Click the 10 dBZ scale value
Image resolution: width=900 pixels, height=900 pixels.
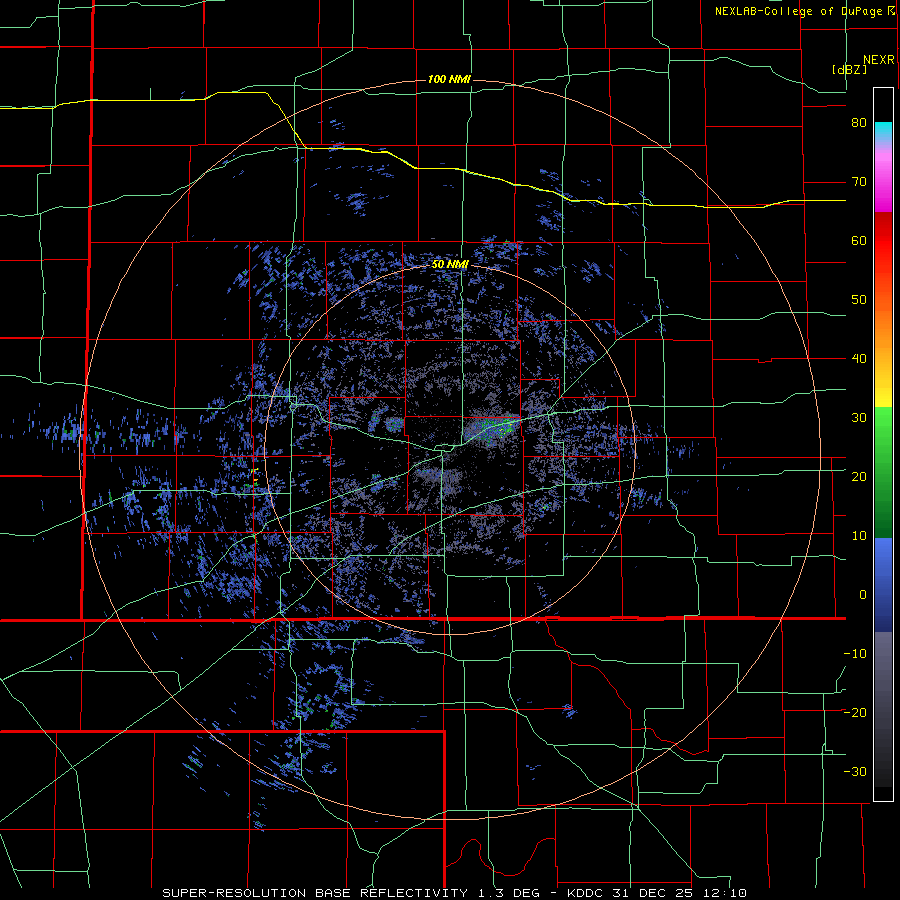859,536
